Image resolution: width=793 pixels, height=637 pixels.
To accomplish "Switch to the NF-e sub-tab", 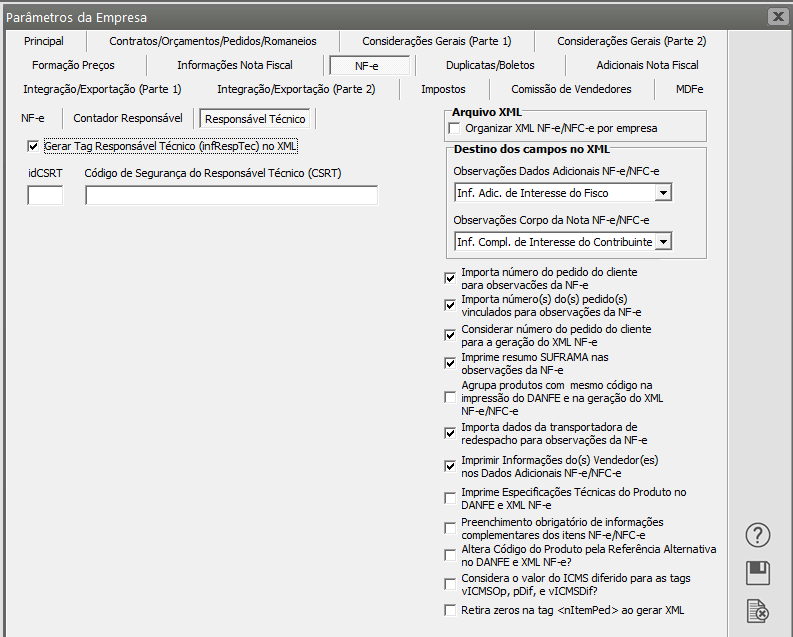I will coord(33,118).
